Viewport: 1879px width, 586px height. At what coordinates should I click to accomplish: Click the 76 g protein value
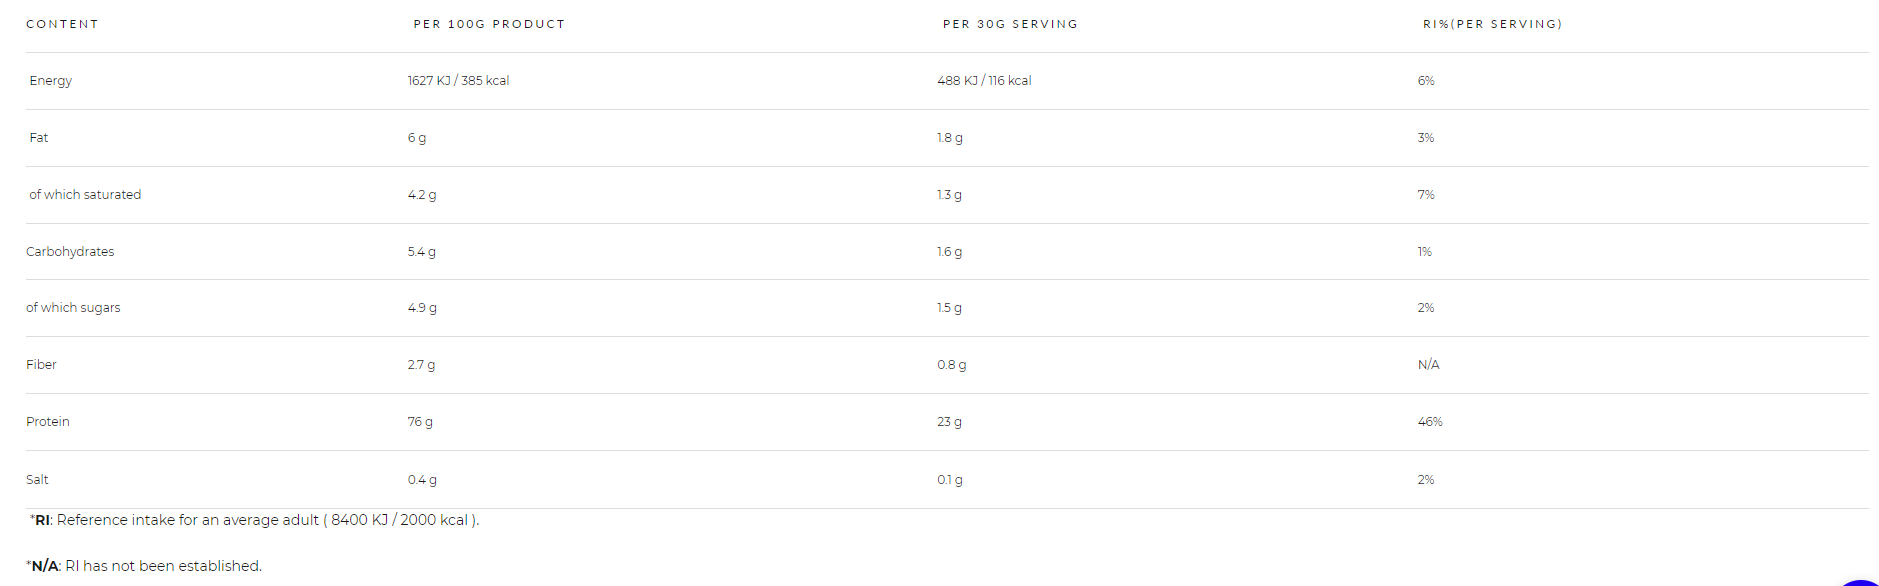(x=420, y=422)
